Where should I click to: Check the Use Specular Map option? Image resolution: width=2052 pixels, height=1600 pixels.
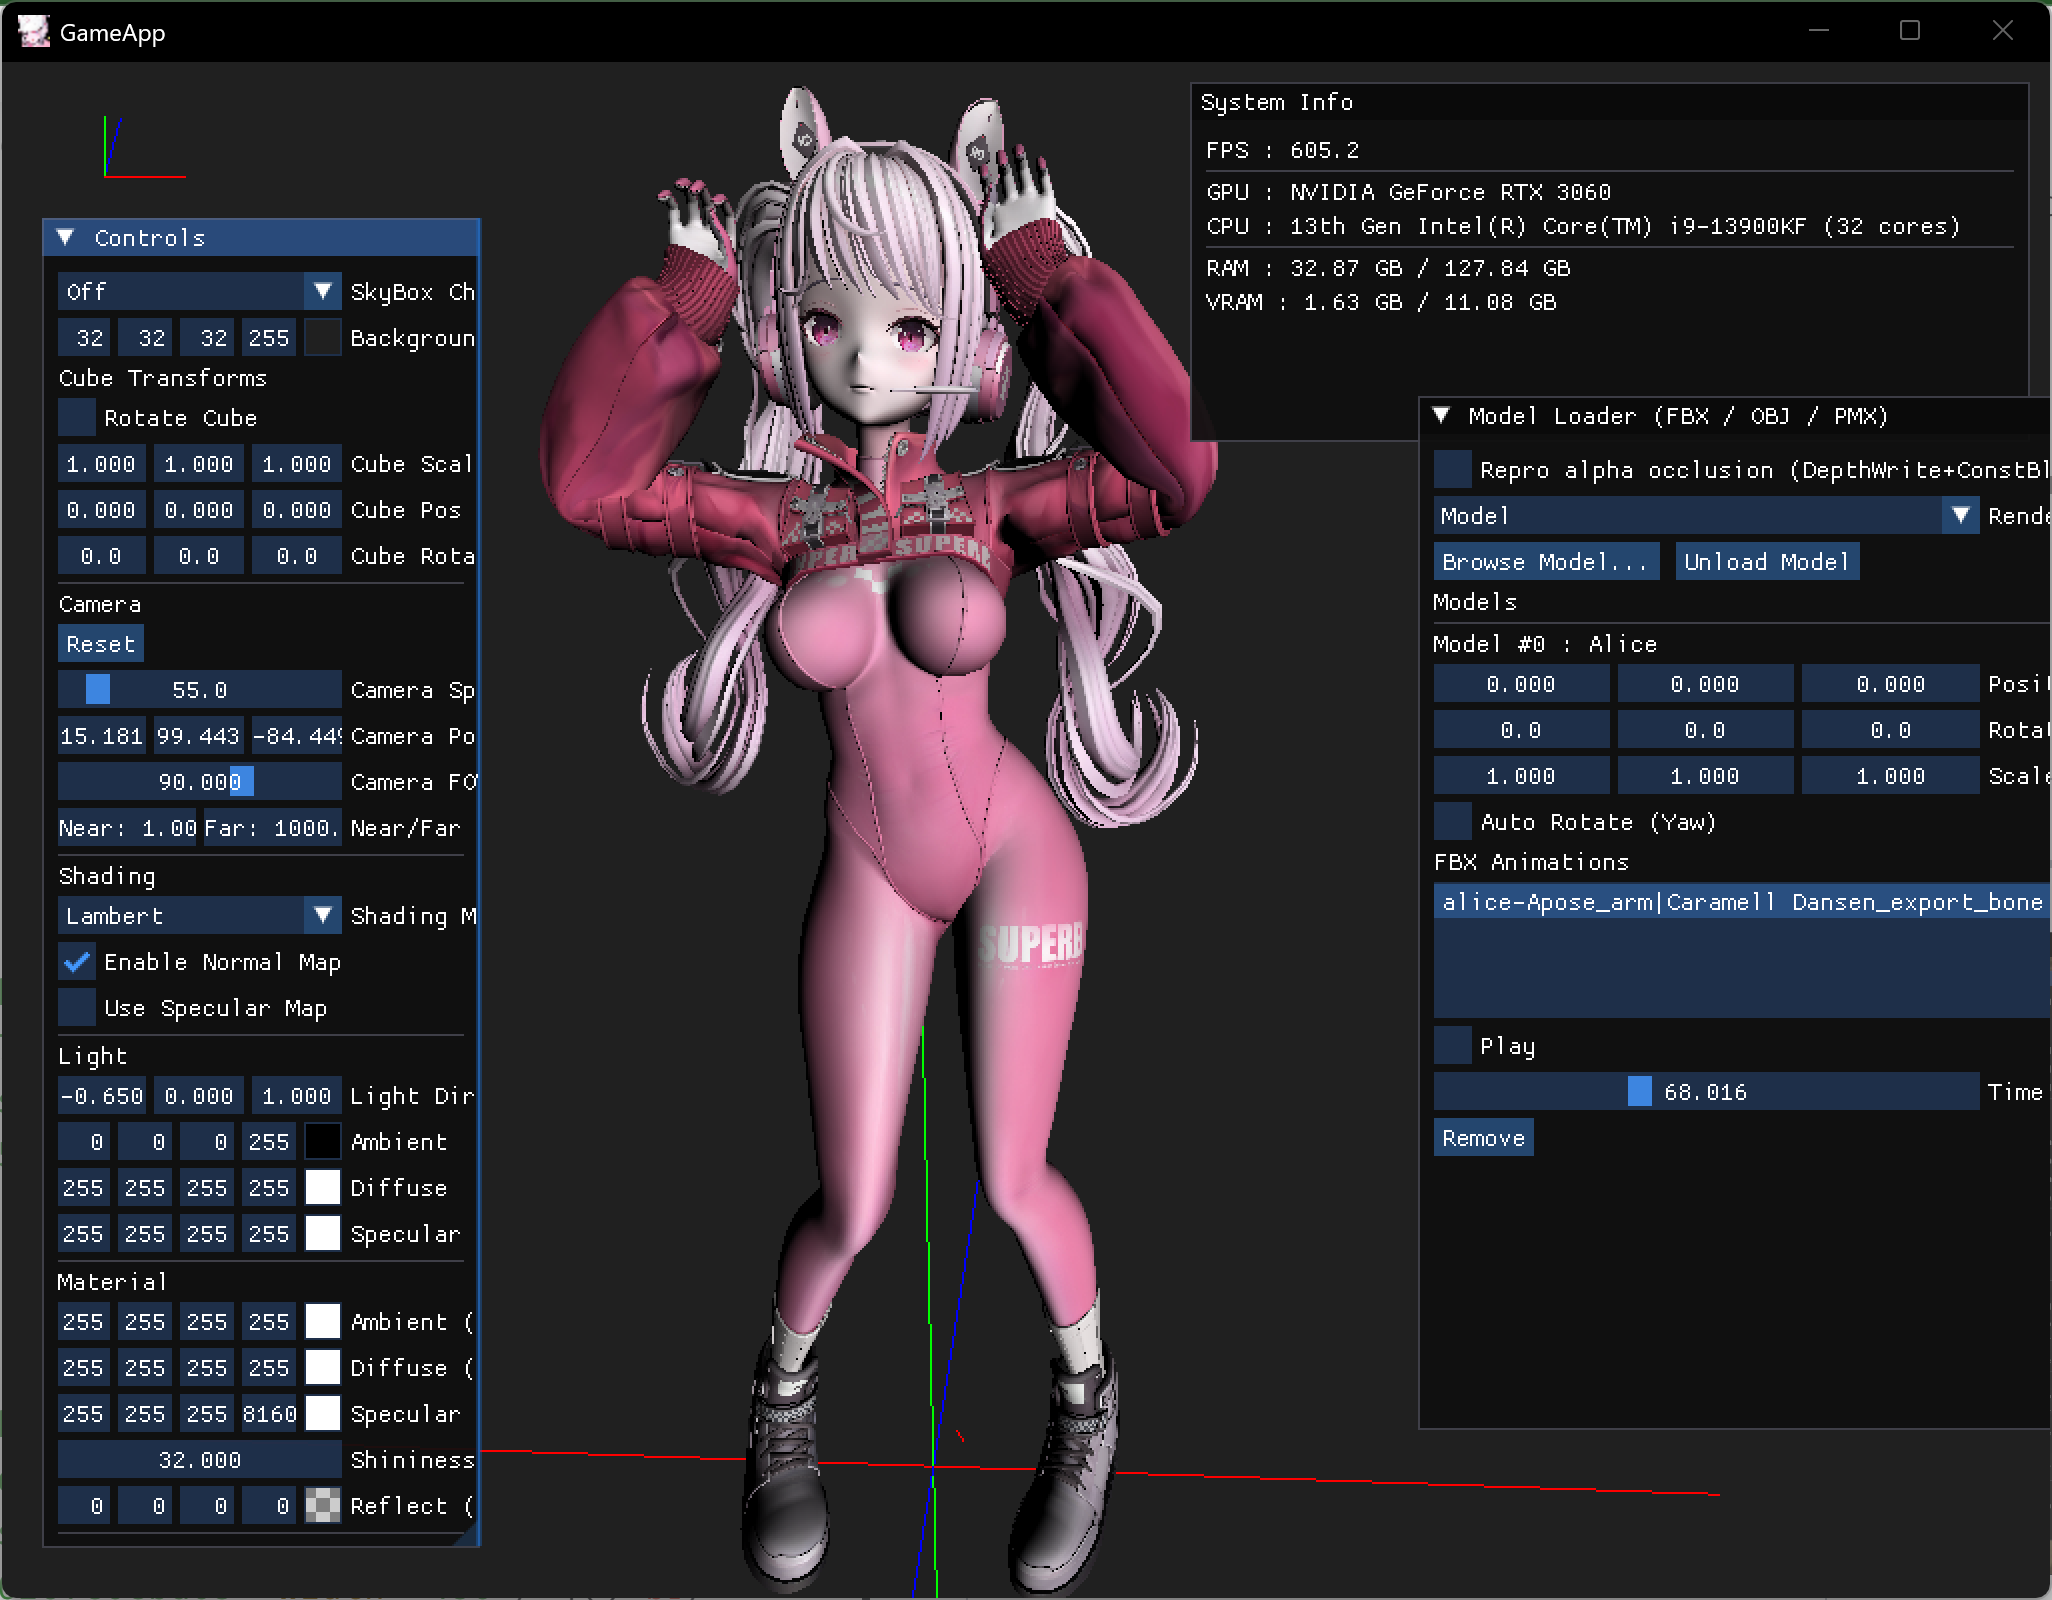click(x=77, y=1008)
